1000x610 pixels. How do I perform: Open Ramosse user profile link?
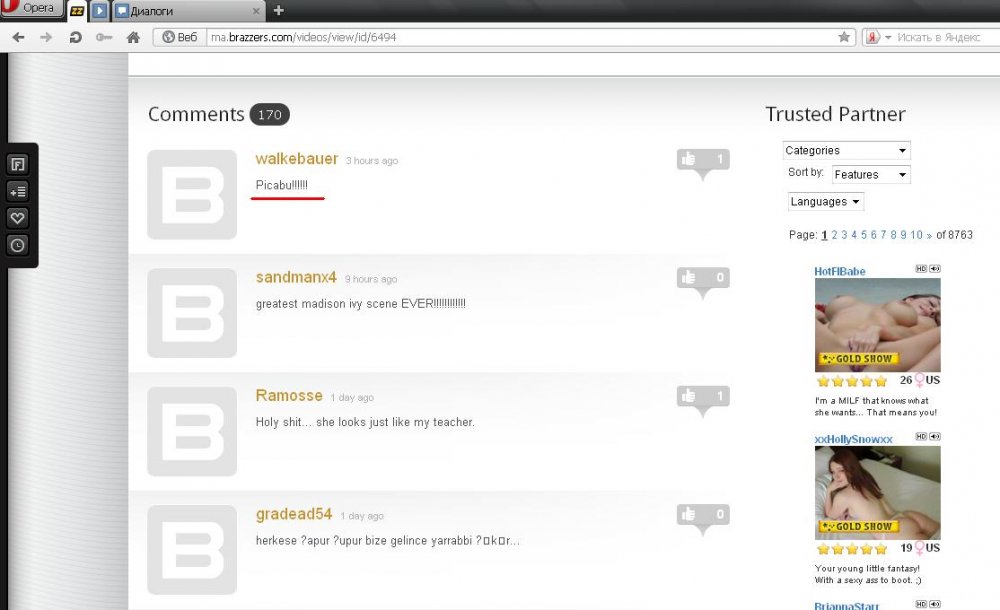click(x=289, y=395)
